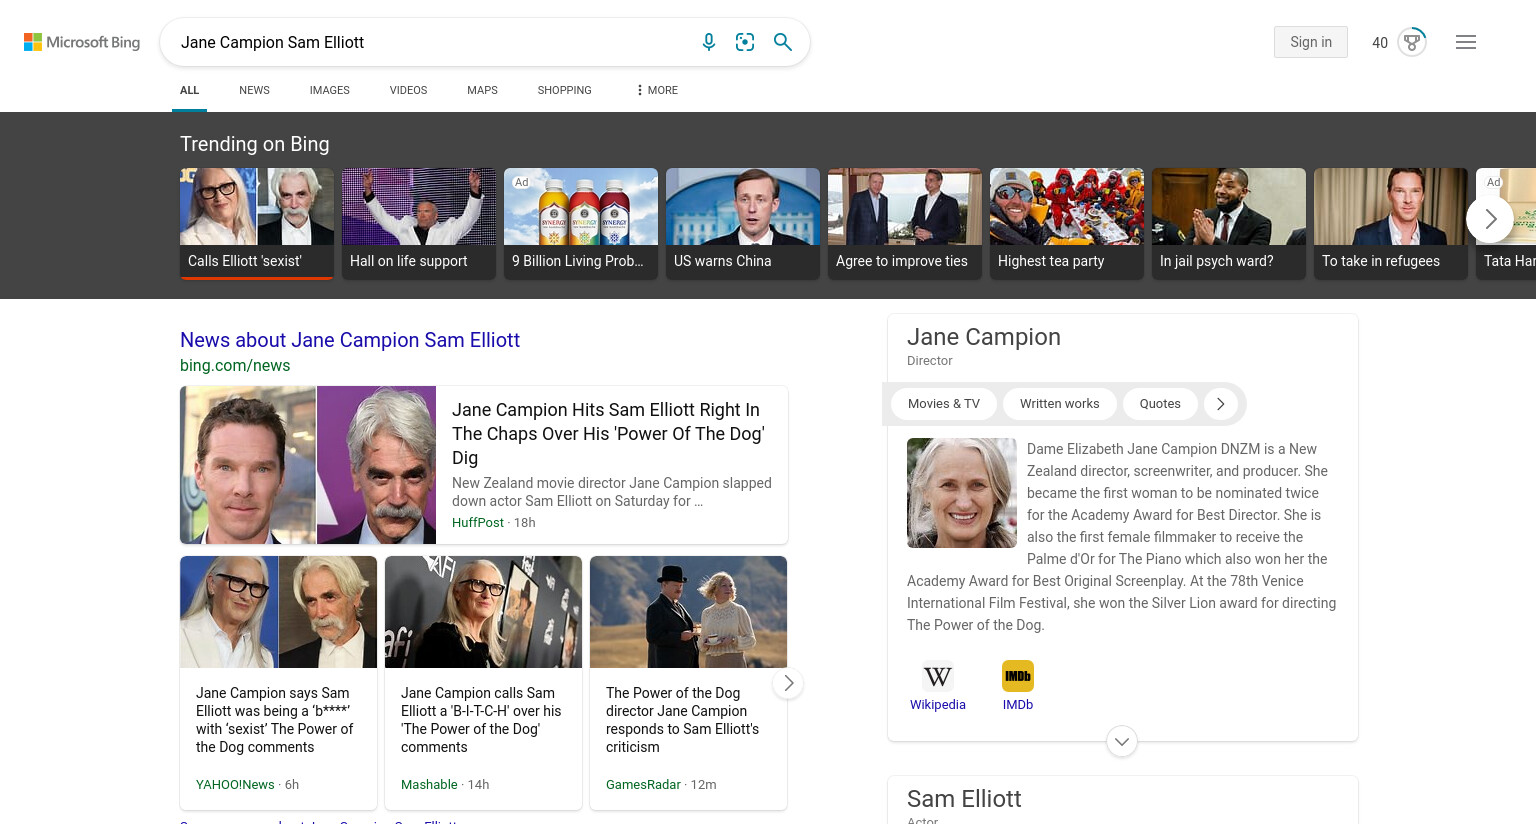The image size is (1536, 824).
Task: Click the Microsoft Bing logo
Action: tap(82, 42)
